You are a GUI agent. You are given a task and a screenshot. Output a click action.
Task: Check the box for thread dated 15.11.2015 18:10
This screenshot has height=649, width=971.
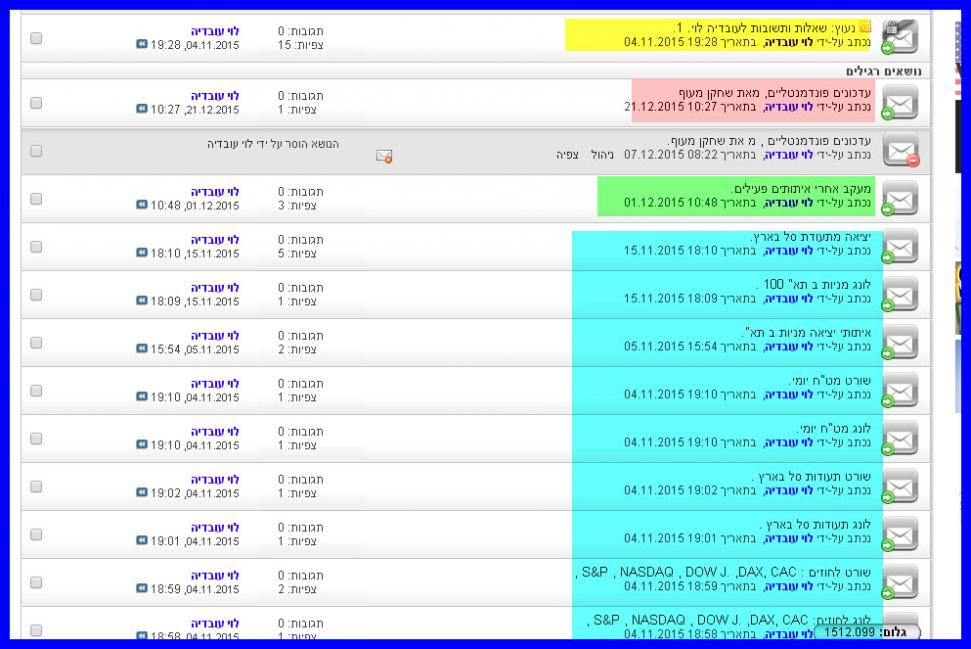tap(37, 247)
